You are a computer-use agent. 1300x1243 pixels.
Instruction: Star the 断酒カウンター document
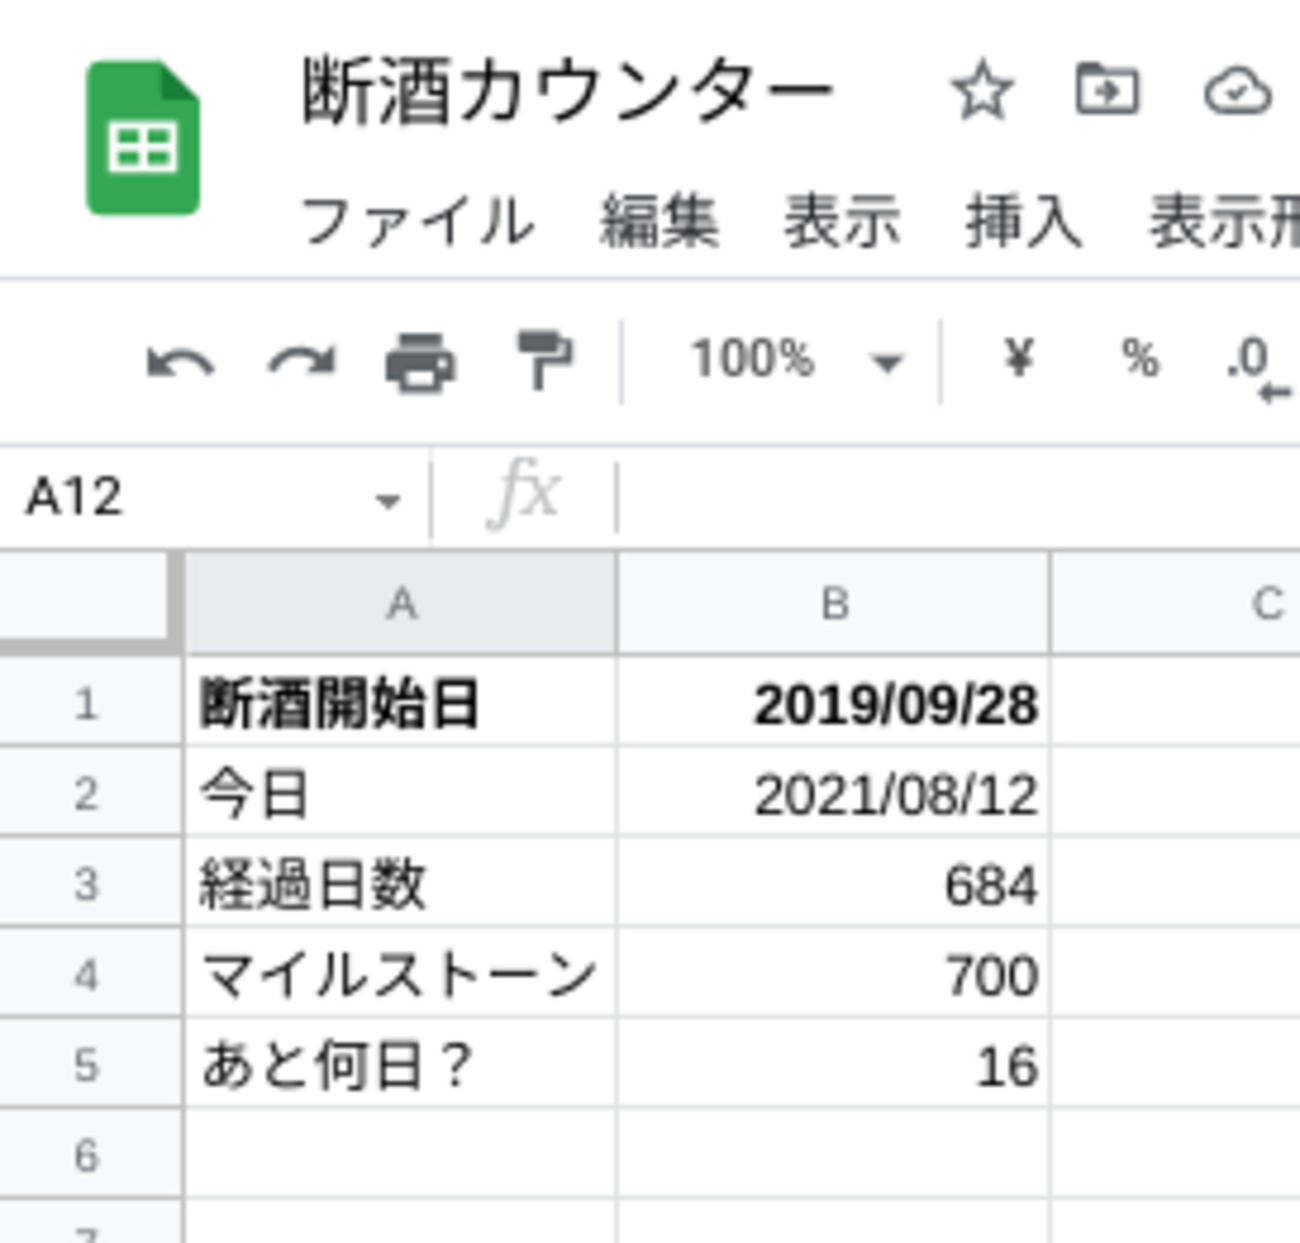982,92
